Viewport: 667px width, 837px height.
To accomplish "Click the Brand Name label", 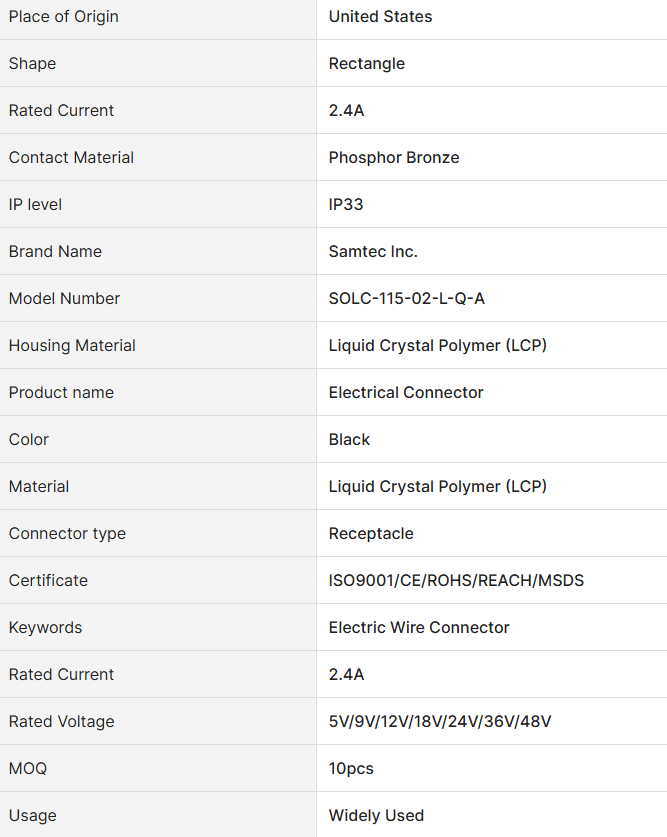I will pyautogui.click(x=55, y=251).
